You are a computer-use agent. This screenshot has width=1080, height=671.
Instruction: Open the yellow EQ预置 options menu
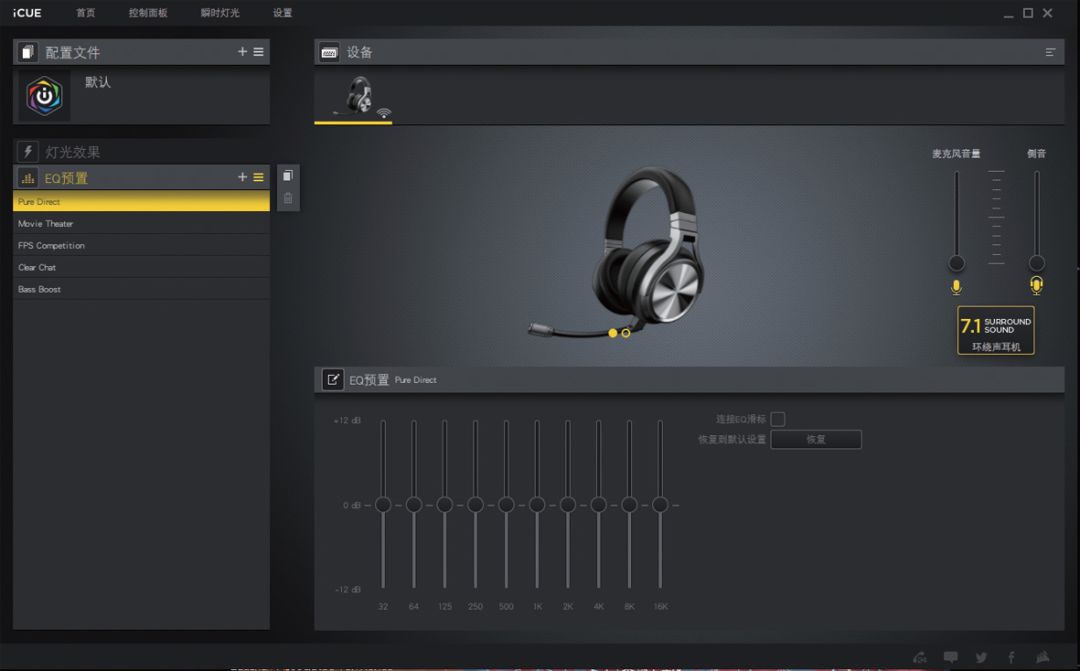coord(258,177)
